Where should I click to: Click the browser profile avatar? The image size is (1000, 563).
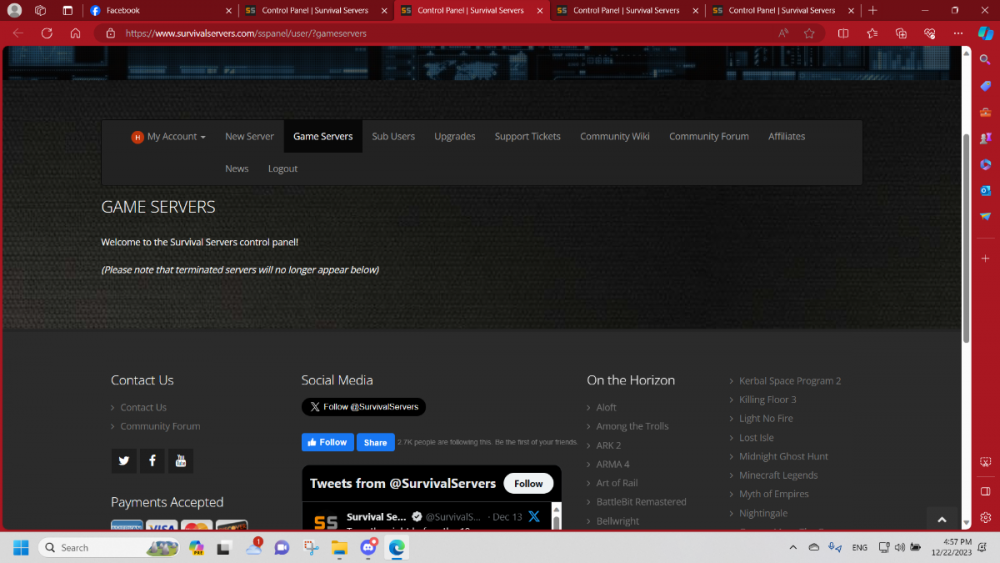(14, 10)
